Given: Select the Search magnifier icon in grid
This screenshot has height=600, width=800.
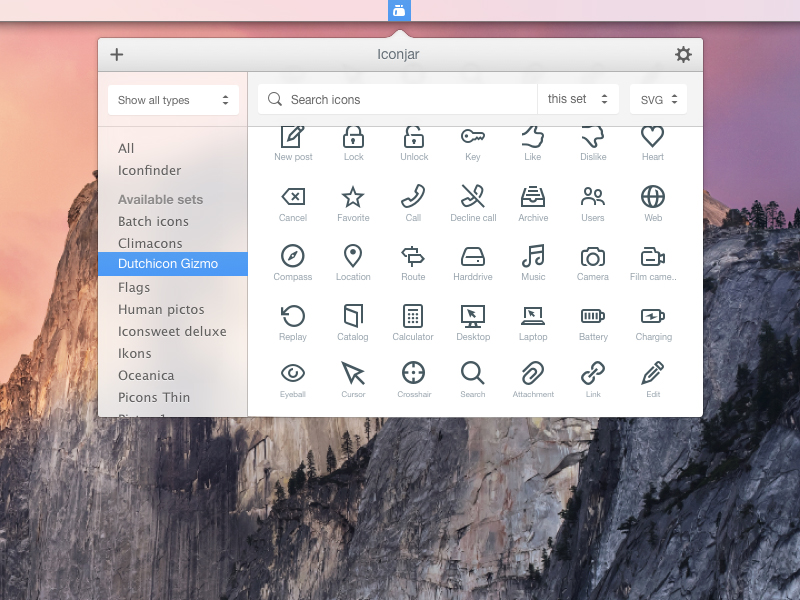Looking at the screenshot, I should click(472, 373).
